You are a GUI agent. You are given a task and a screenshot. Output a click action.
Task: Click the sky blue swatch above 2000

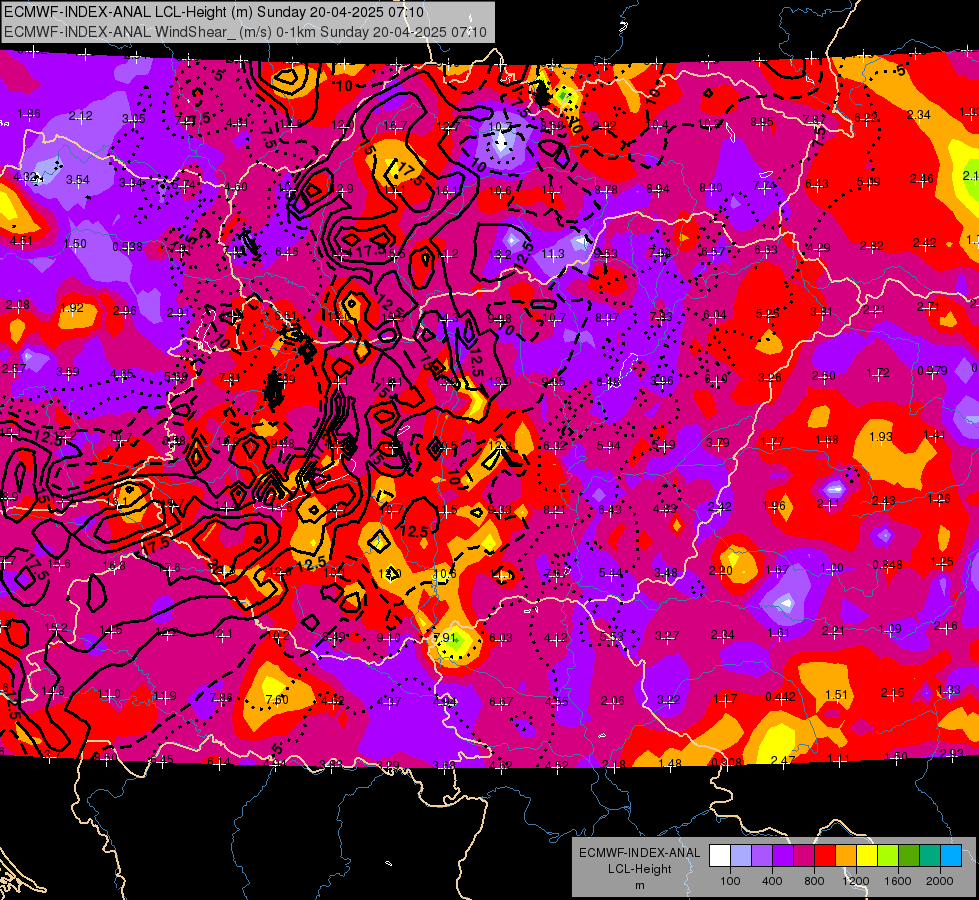(951, 856)
